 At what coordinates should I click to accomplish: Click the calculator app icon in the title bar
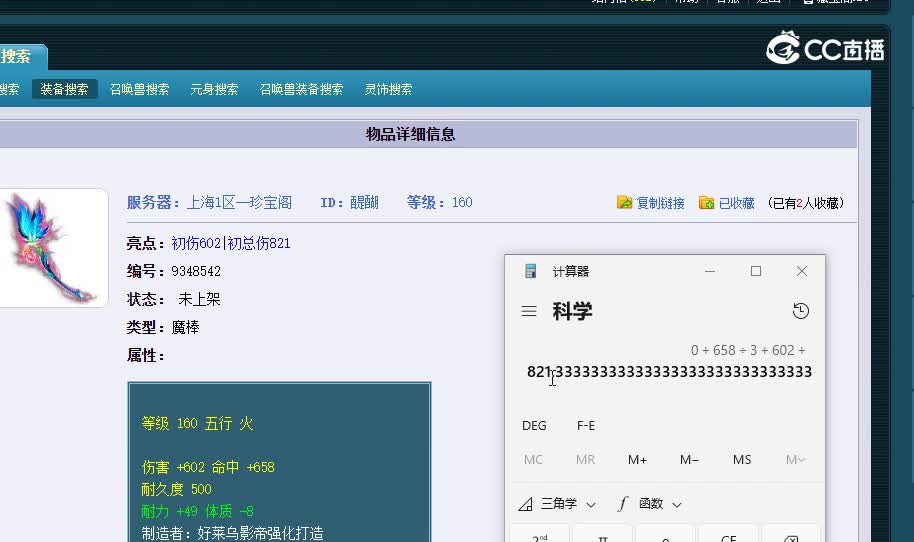point(531,272)
